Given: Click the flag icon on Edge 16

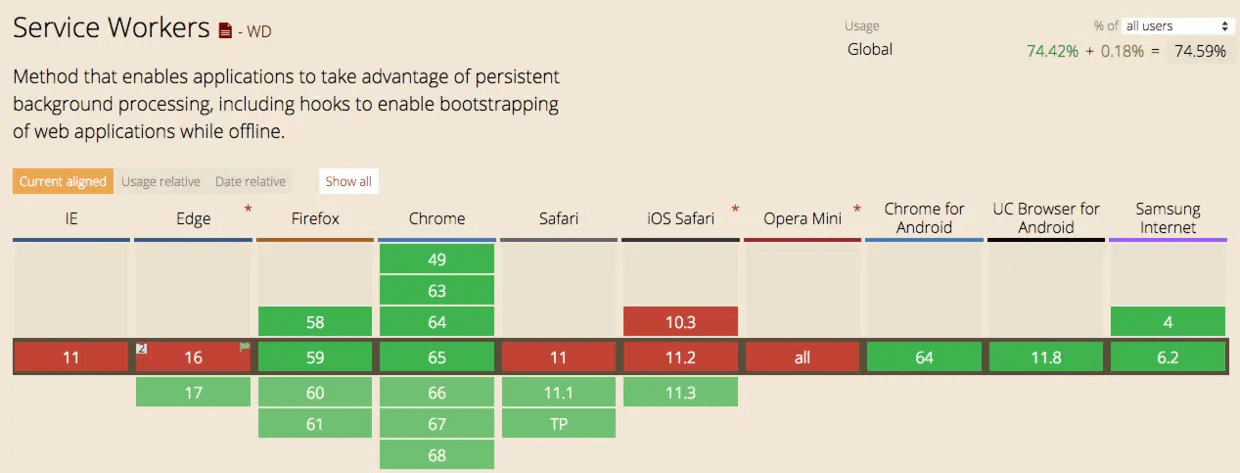Looking at the screenshot, I should click(x=244, y=347).
